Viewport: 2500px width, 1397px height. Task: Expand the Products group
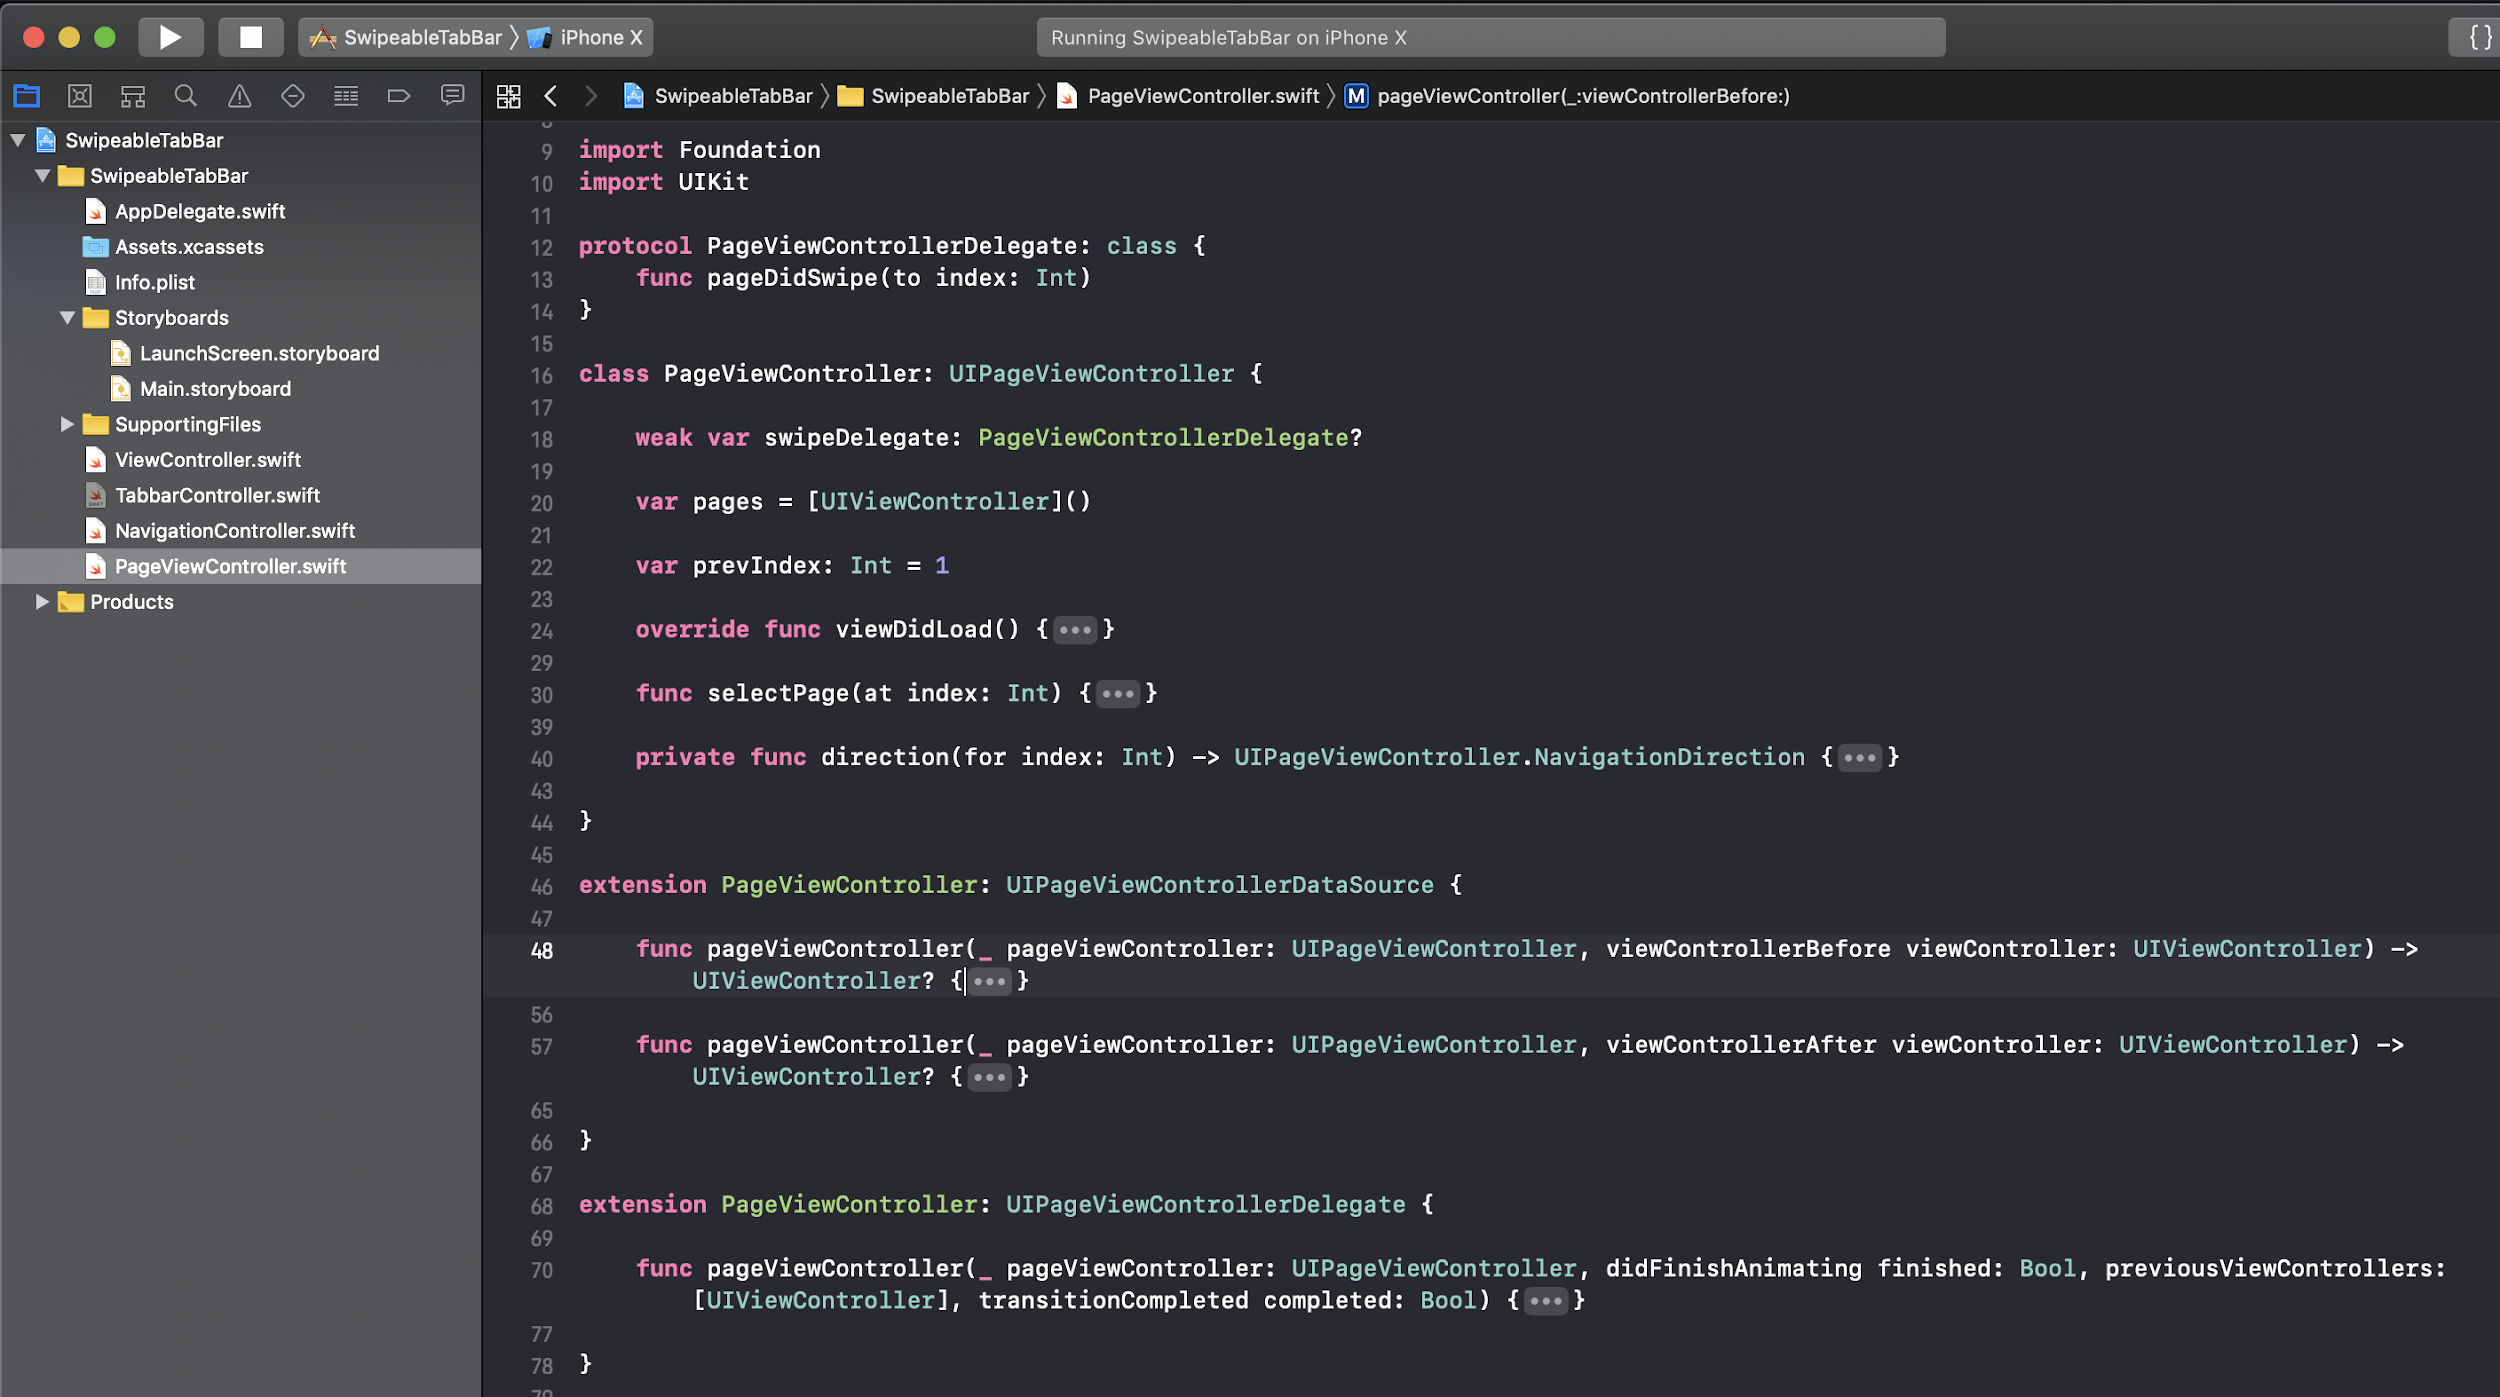coord(41,601)
